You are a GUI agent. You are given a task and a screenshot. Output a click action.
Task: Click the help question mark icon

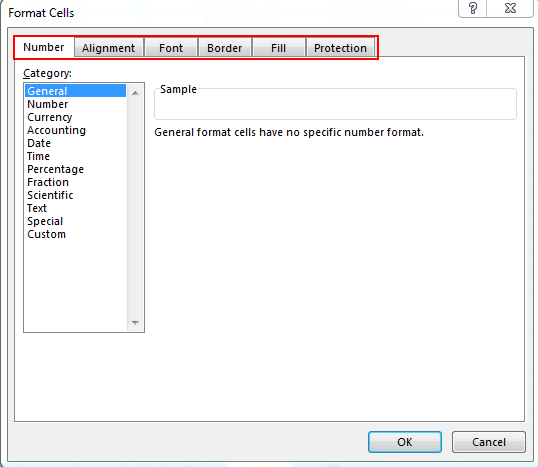473,8
